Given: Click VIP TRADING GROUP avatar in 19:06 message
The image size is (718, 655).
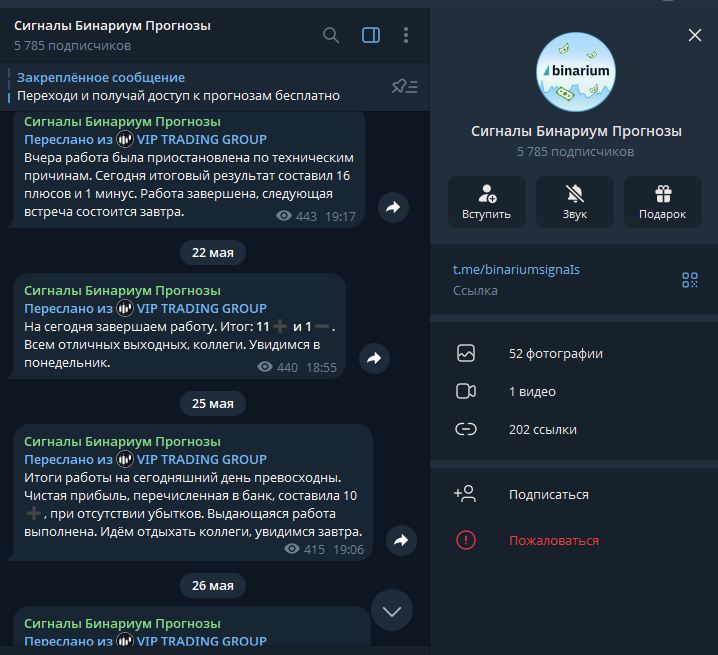Looking at the screenshot, I should [125, 459].
